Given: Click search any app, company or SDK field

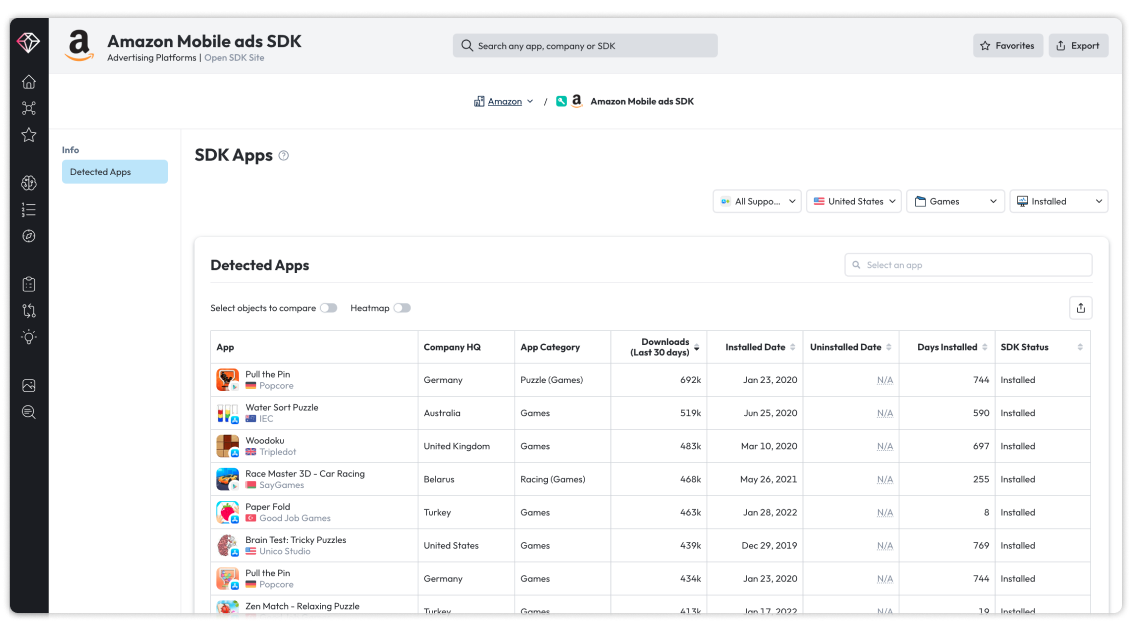Looking at the screenshot, I should [x=585, y=45].
